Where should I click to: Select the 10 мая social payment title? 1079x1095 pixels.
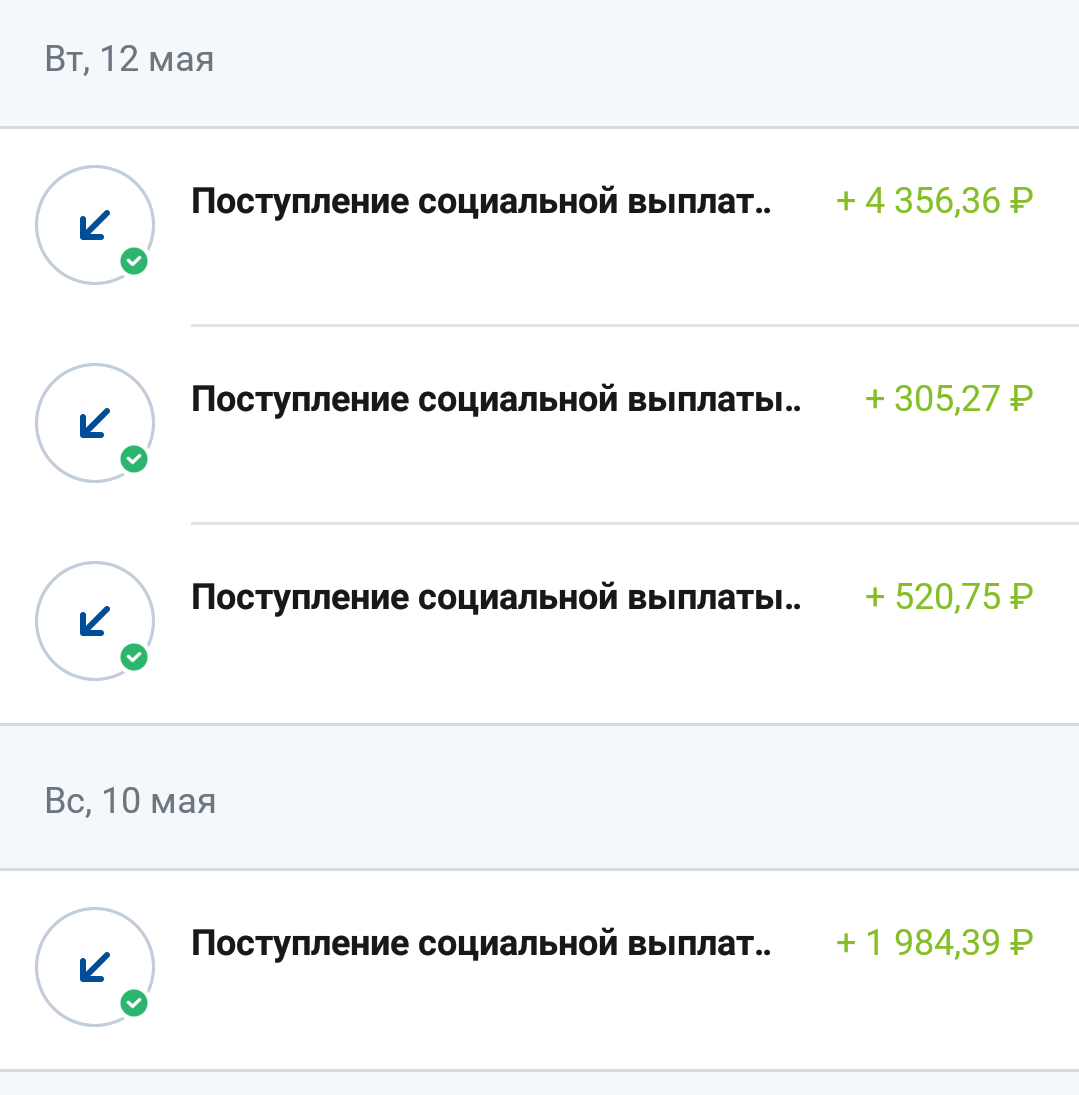[x=481, y=944]
